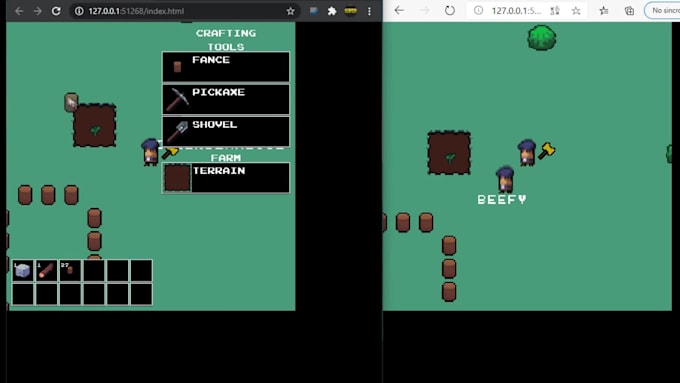This screenshot has width=680, height=383.
Task: View site info icon in the left browser
Action: (x=79, y=11)
